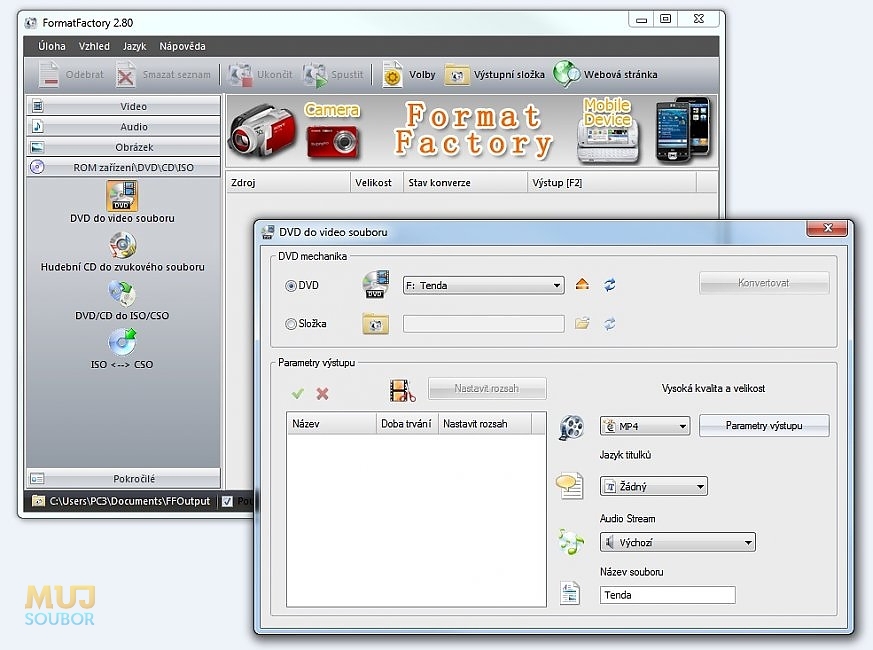The width and height of the screenshot is (873, 650).
Task: Open the Jazyk menu
Action: pyautogui.click(x=134, y=46)
